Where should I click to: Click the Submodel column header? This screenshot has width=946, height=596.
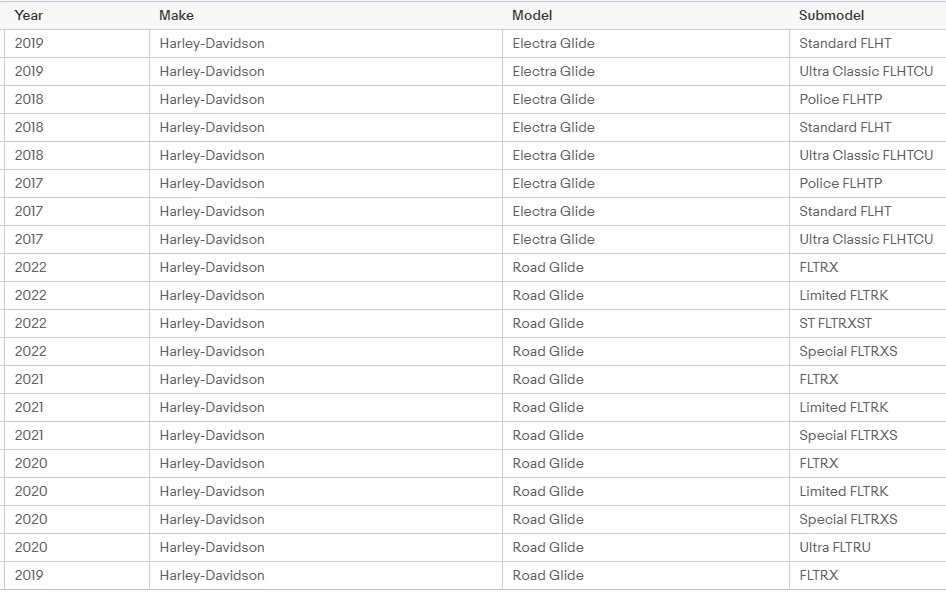(x=868, y=16)
